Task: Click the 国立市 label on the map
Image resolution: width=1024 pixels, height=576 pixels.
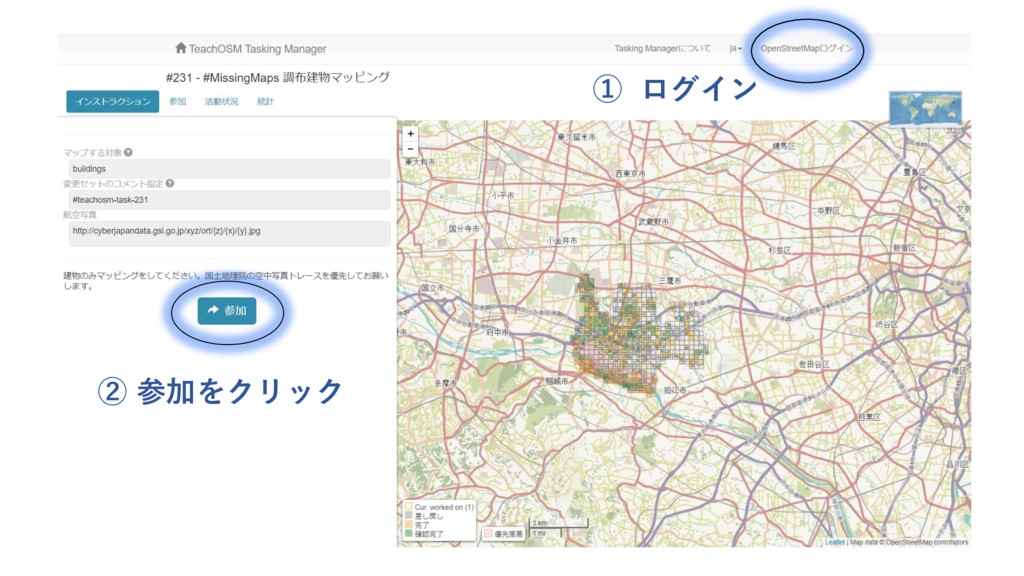Action: click(432, 287)
